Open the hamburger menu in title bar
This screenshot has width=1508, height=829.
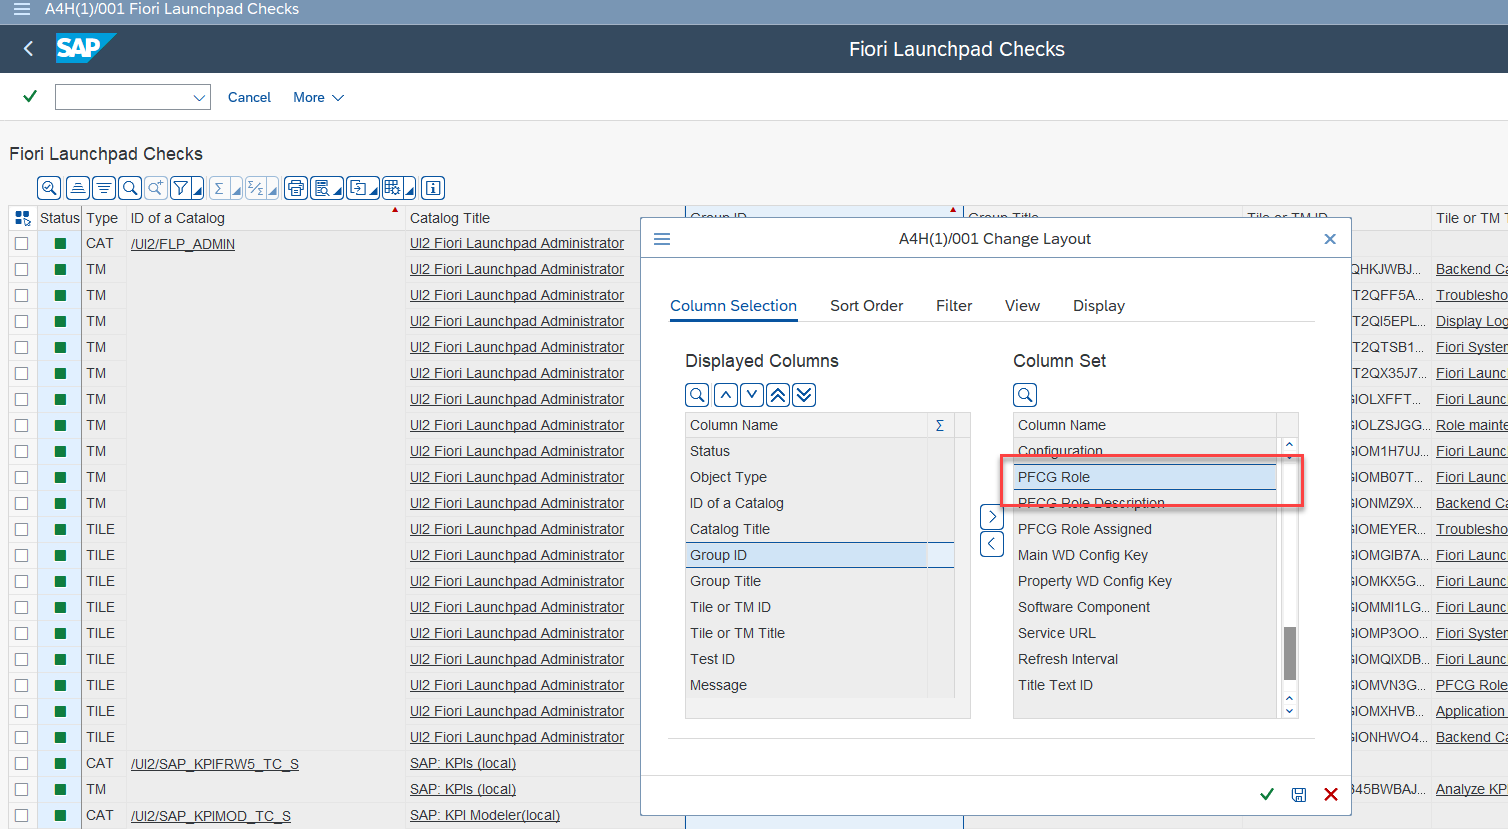pyautogui.click(x=21, y=9)
